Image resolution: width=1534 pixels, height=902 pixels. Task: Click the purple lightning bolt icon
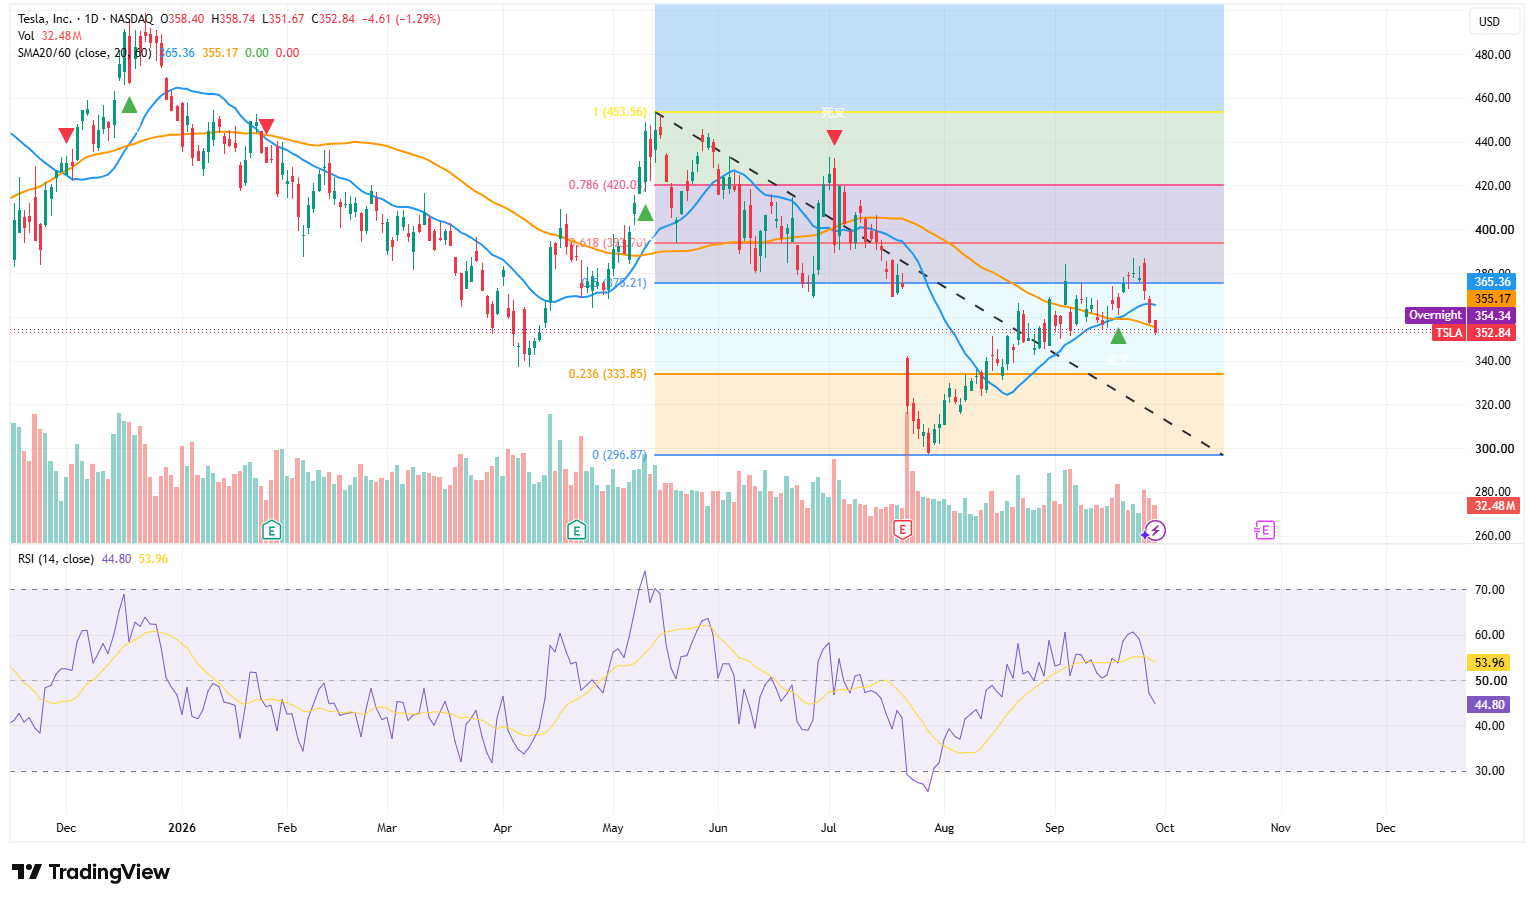(1155, 530)
